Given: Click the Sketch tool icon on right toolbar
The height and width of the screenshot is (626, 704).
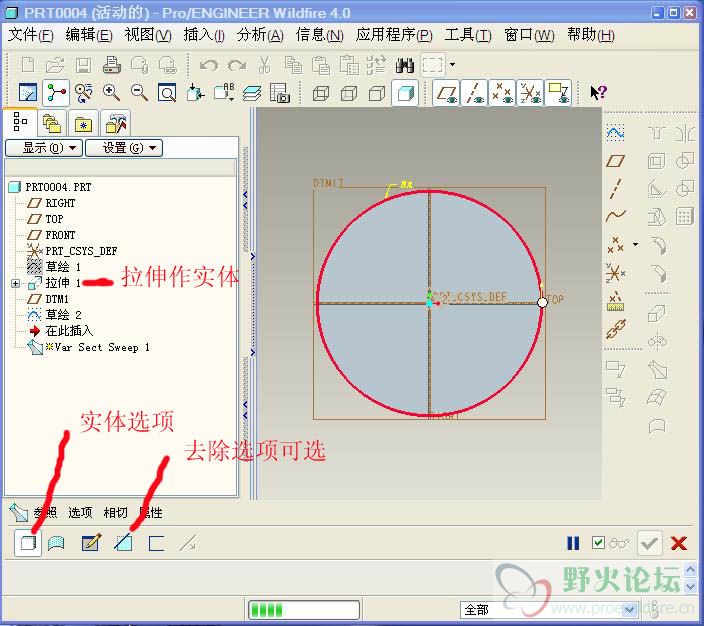Looking at the screenshot, I should point(615,133).
